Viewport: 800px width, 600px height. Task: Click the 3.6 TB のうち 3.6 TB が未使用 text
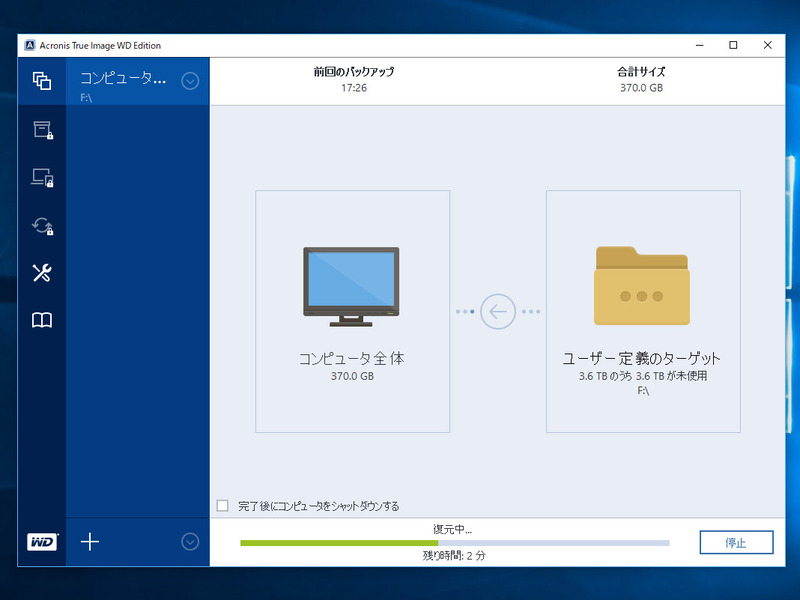(643, 376)
